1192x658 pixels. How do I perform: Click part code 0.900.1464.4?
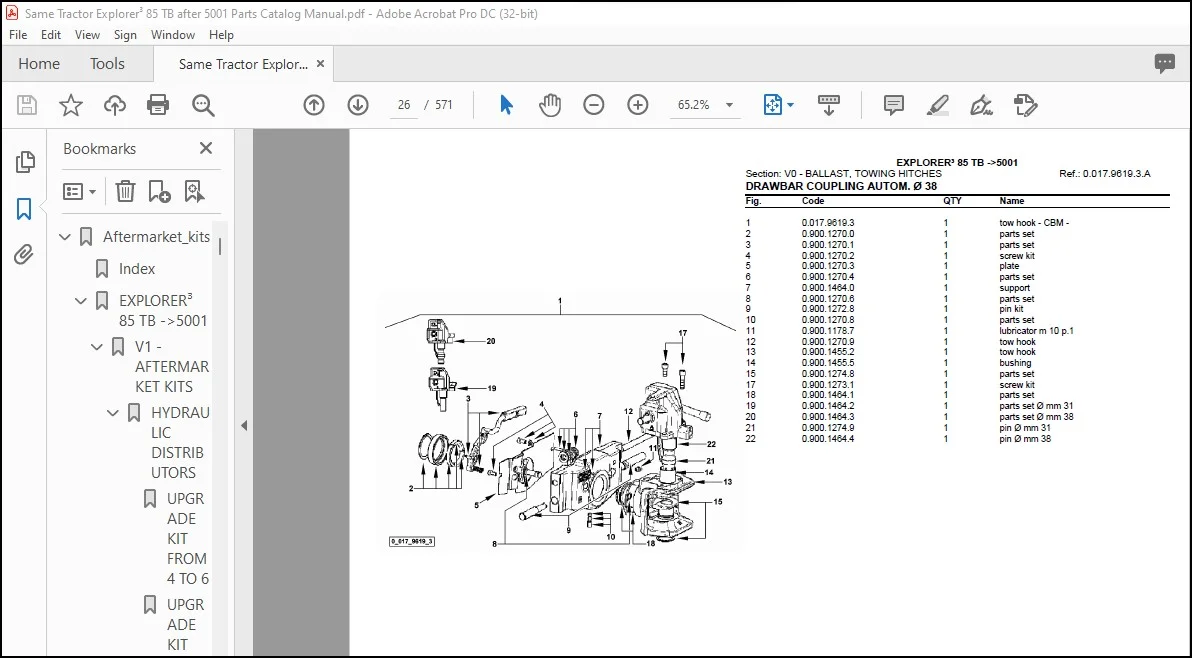pyautogui.click(x=828, y=438)
